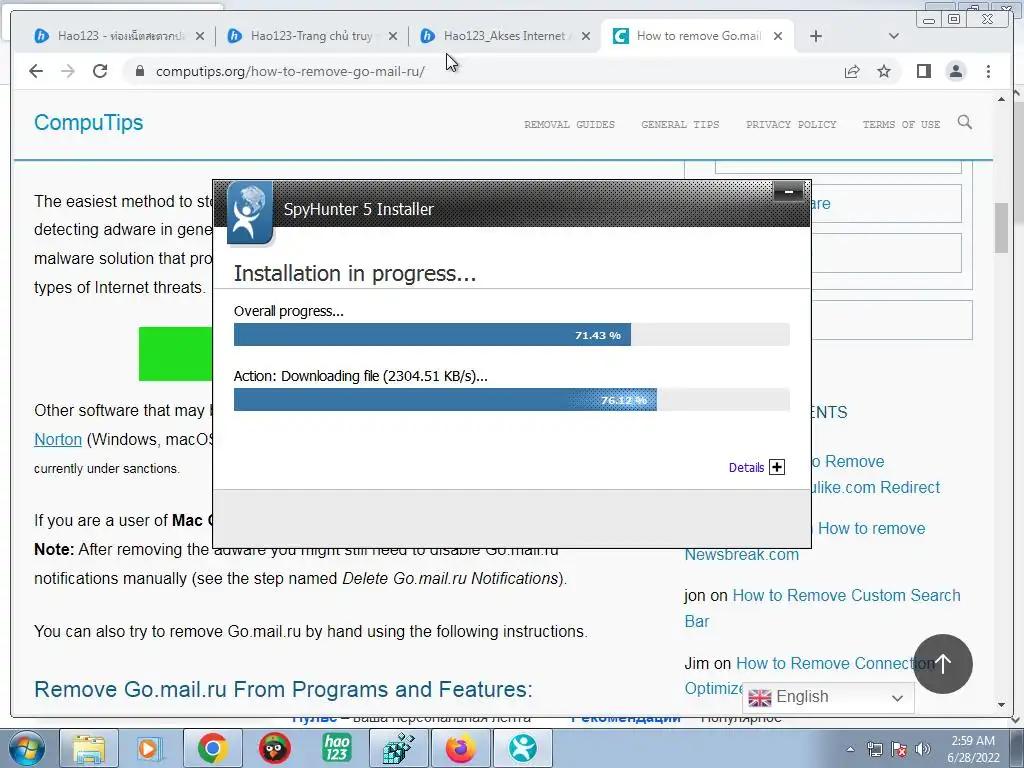Click scroll-to-top arrow circle button
The width and height of the screenshot is (1024, 768).
(943, 664)
